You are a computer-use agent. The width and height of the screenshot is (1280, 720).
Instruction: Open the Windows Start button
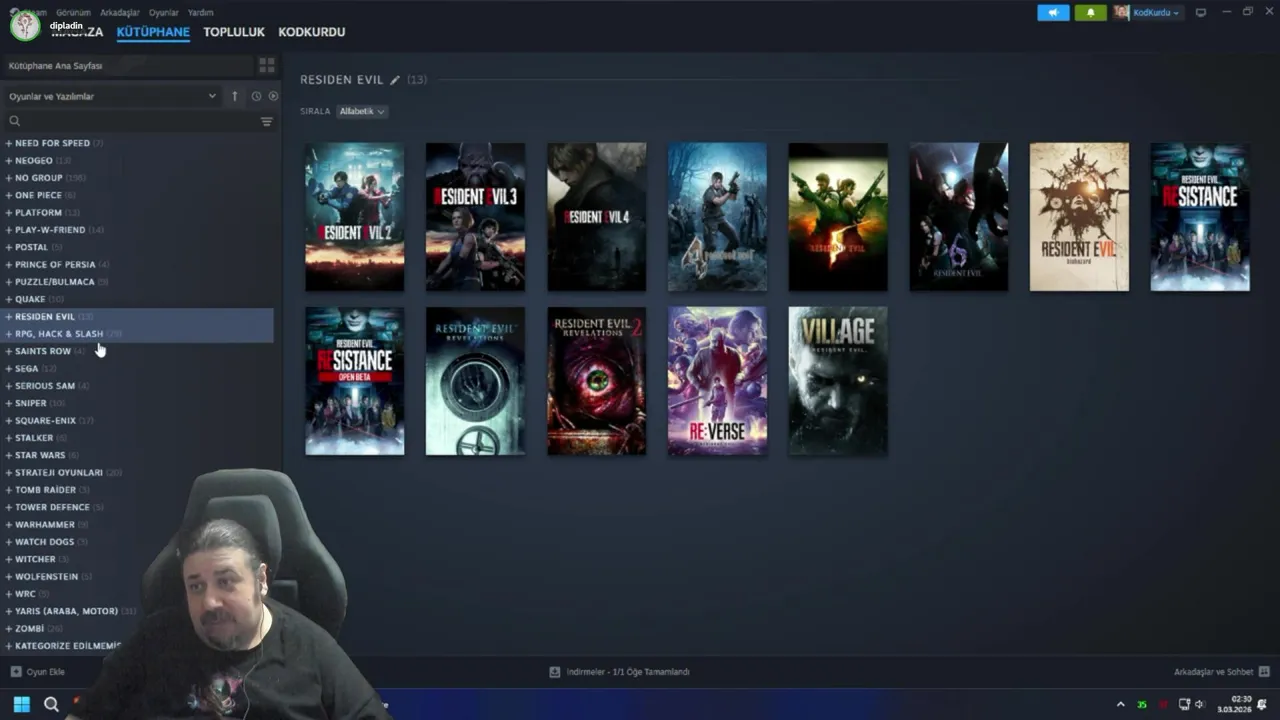tap(21, 704)
